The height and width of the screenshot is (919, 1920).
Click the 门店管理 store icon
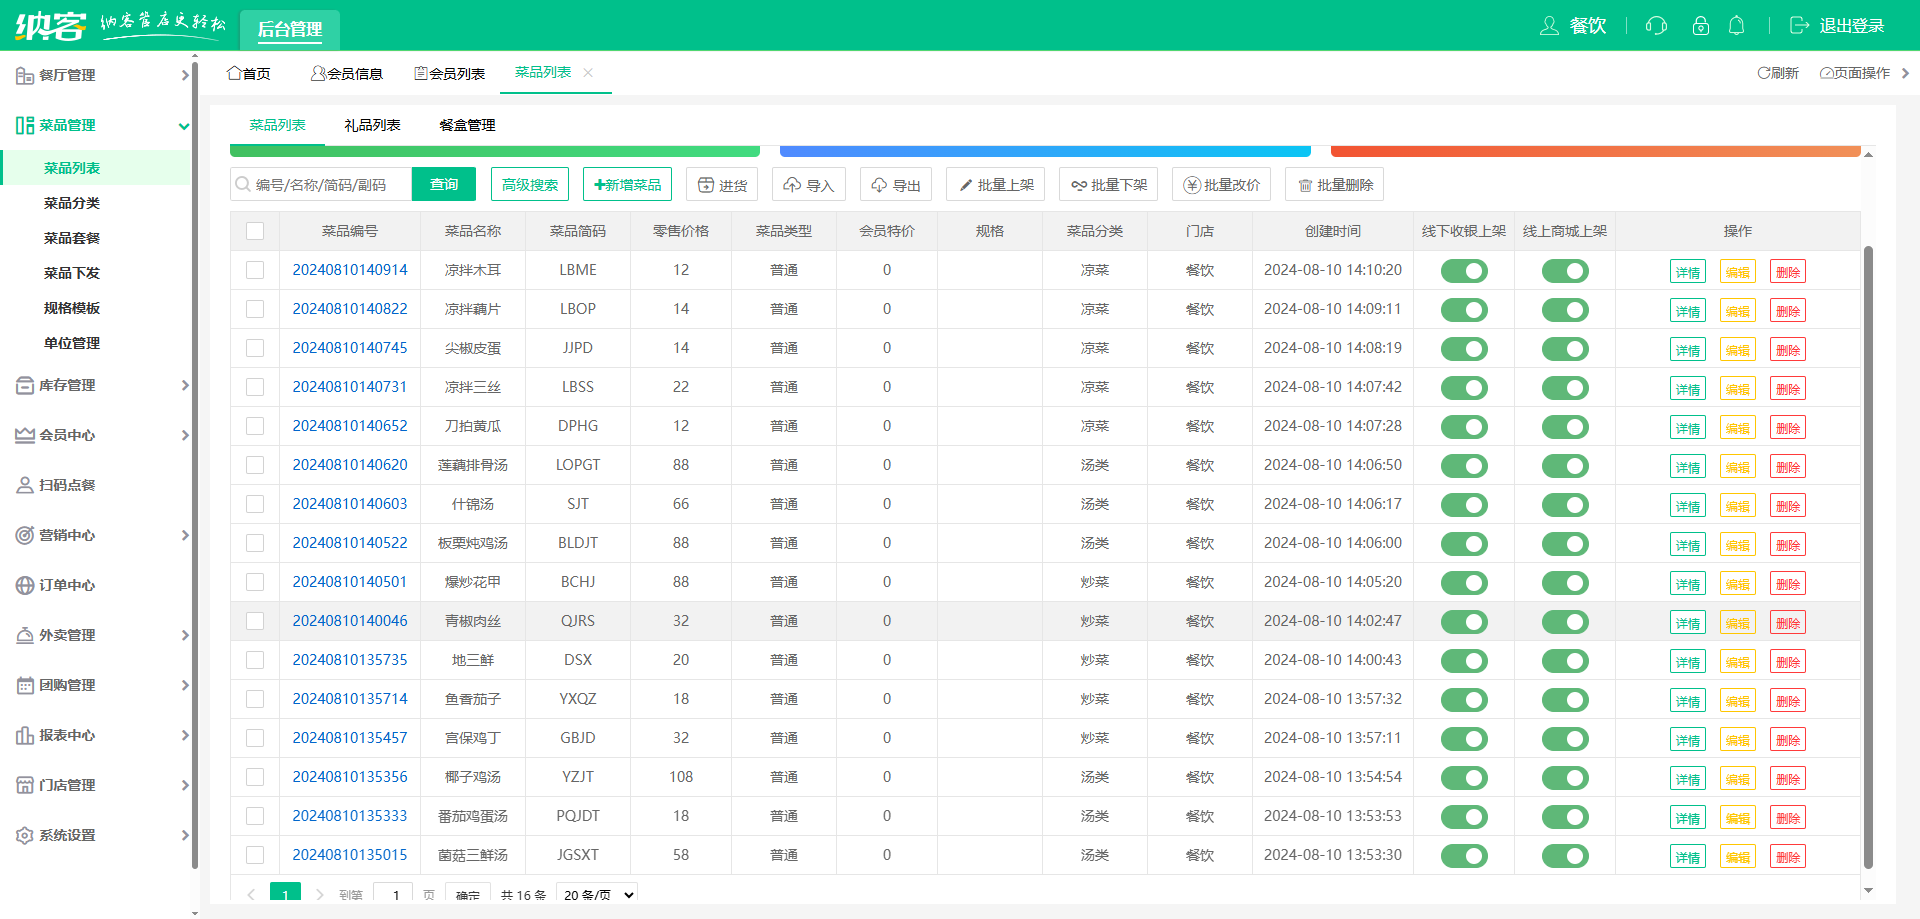point(25,785)
